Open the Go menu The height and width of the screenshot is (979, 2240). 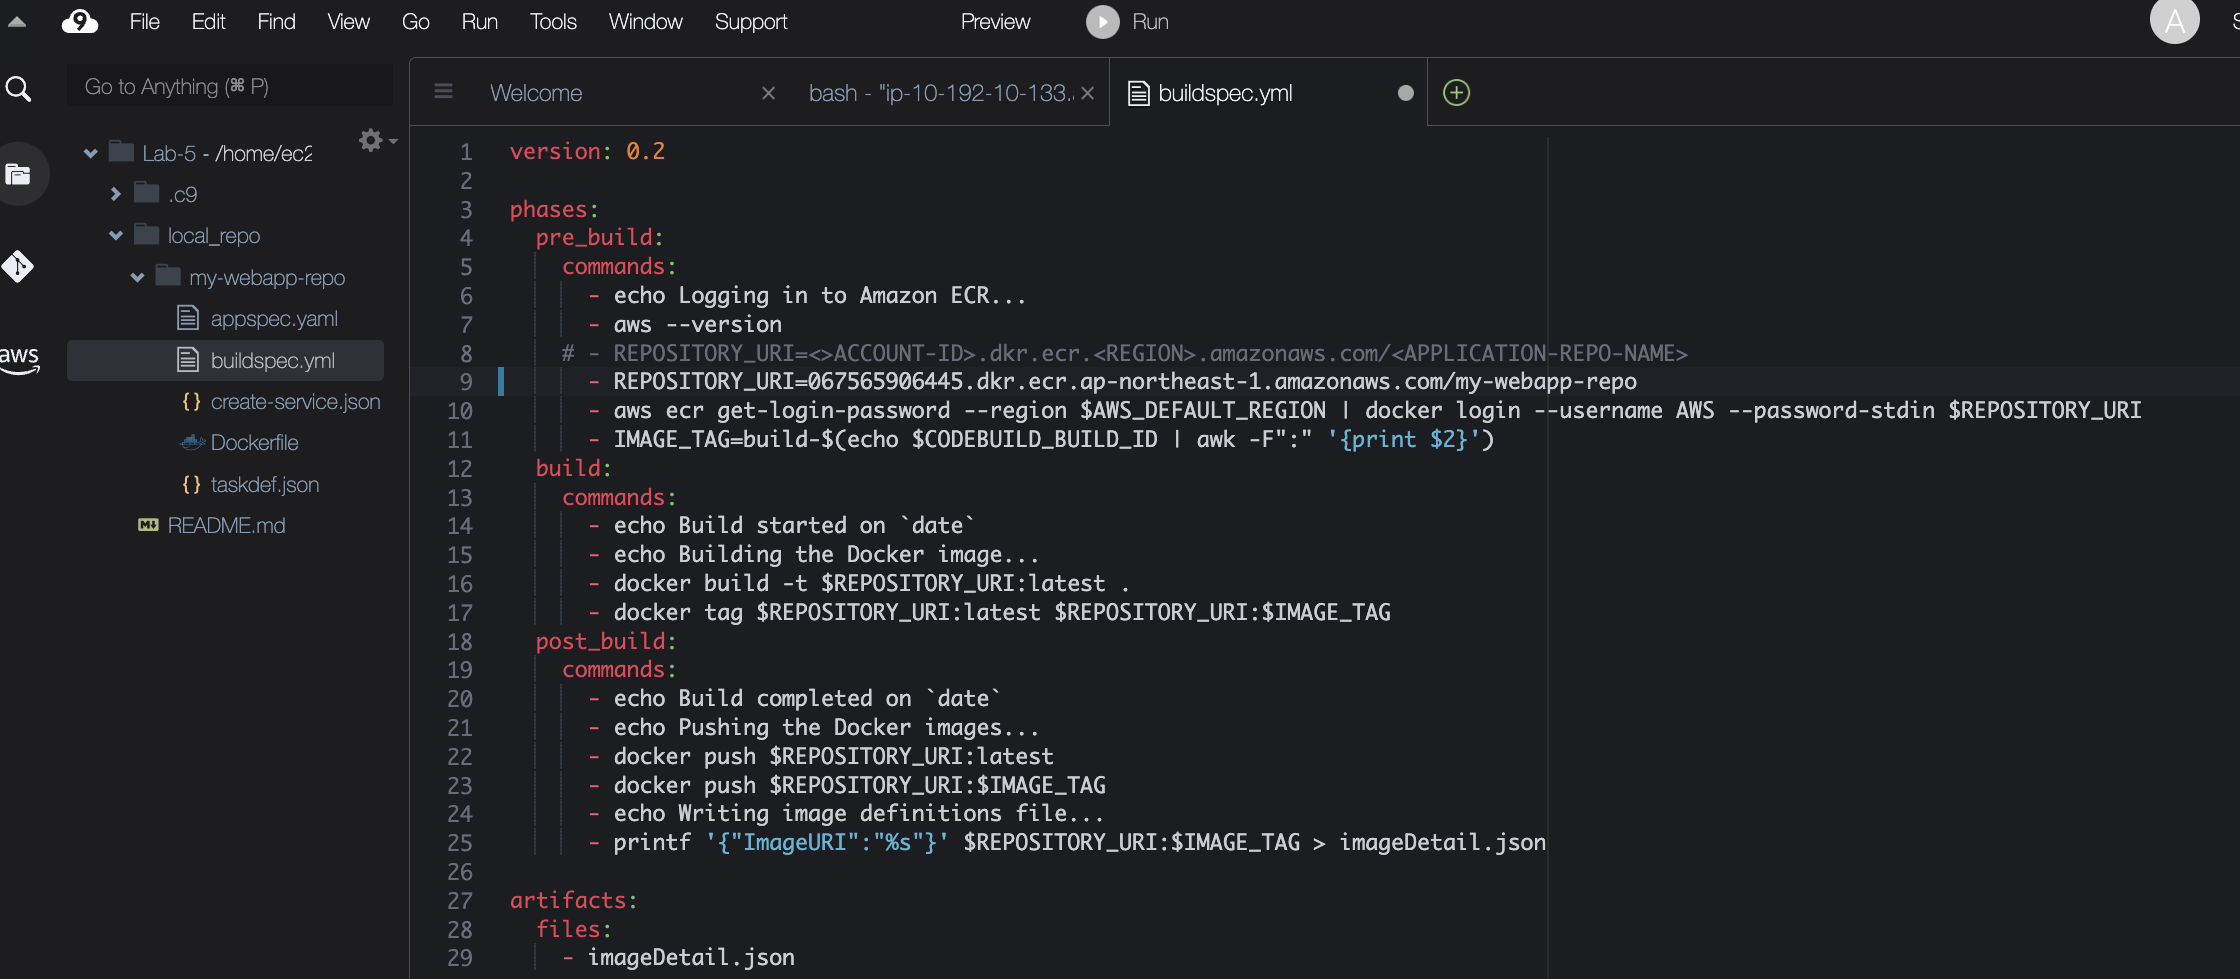pos(416,22)
